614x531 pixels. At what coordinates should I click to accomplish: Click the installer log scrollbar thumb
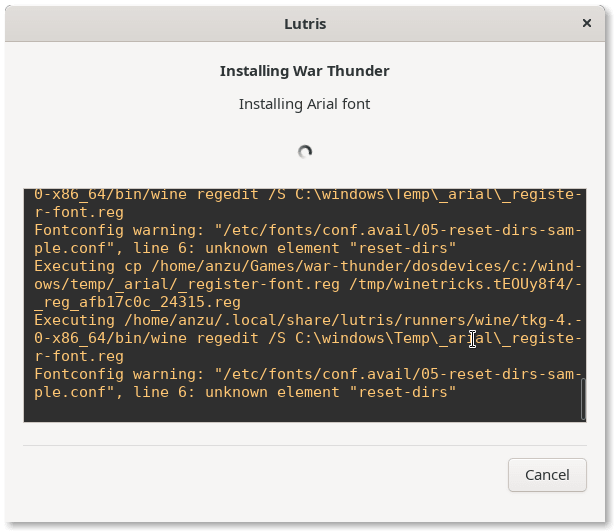point(583,399)
